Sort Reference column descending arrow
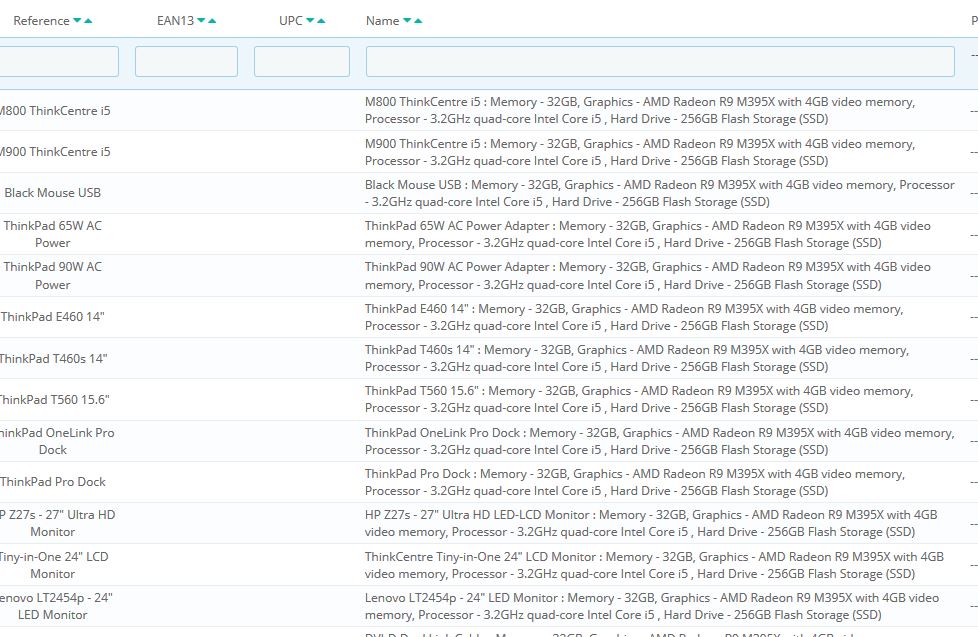The width and height of the screenshot is (978, 637). click(x=77, y=21)
